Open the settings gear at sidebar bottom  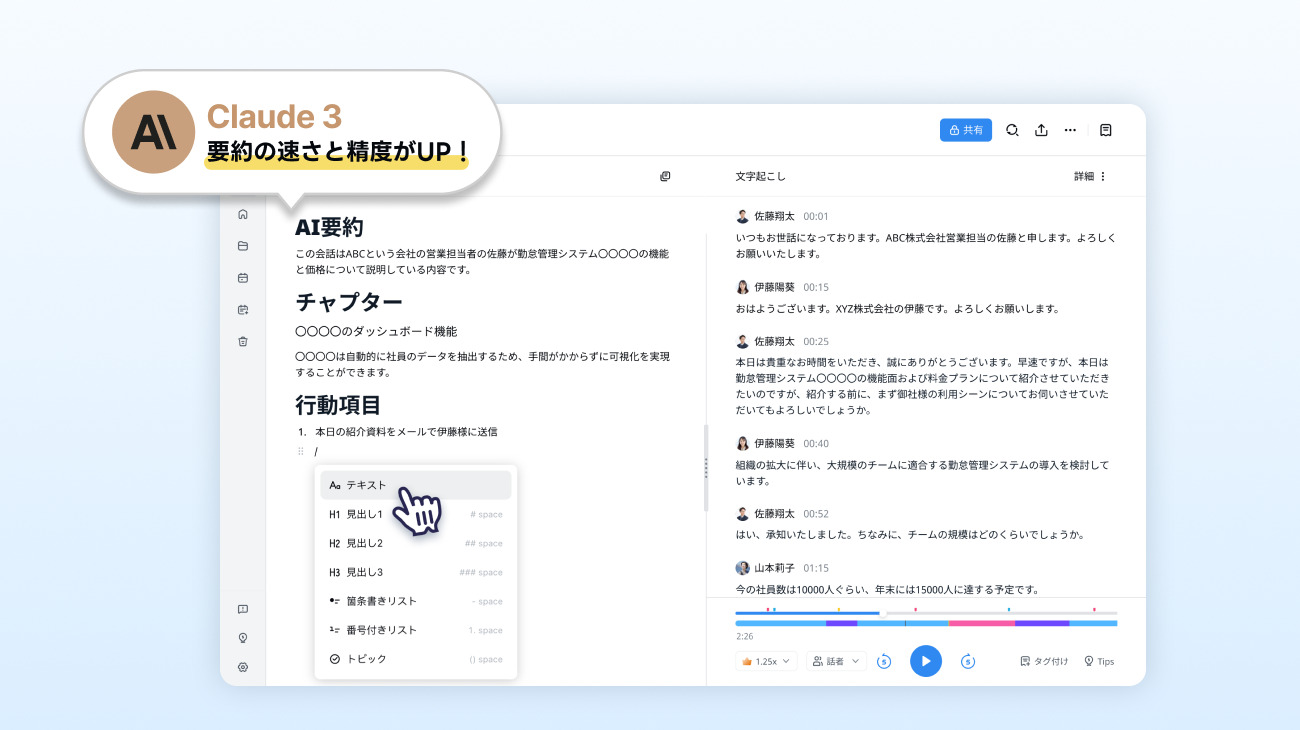click(x=242, y=666)
